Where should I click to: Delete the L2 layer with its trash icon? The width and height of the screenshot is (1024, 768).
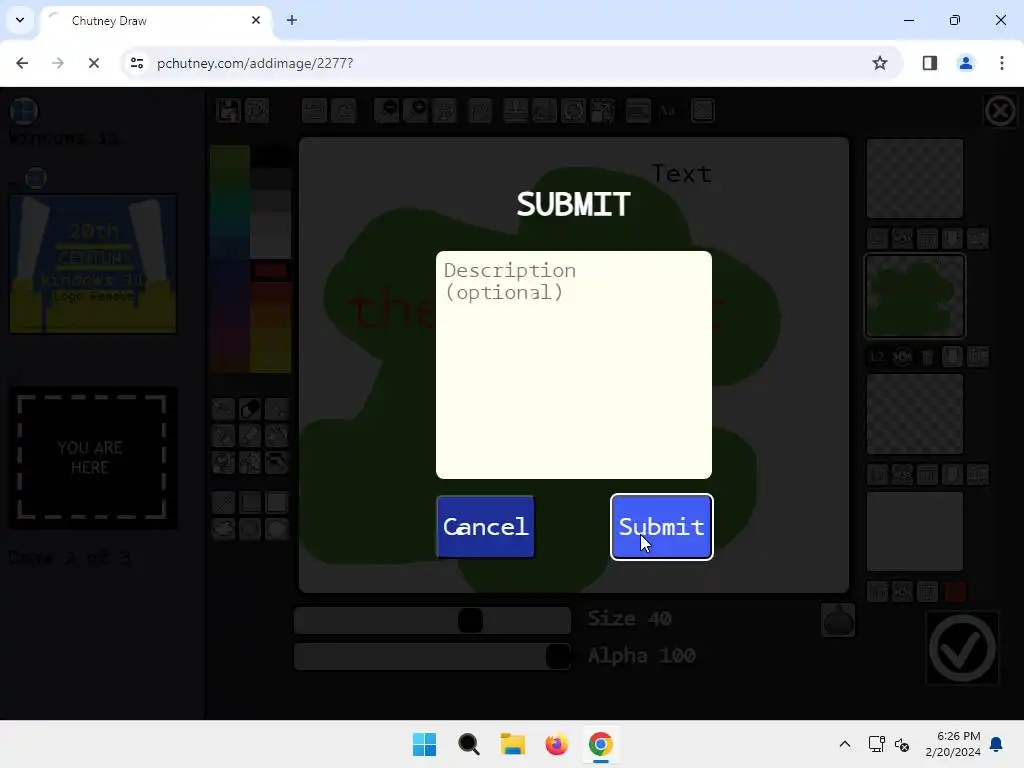(927, 357)
